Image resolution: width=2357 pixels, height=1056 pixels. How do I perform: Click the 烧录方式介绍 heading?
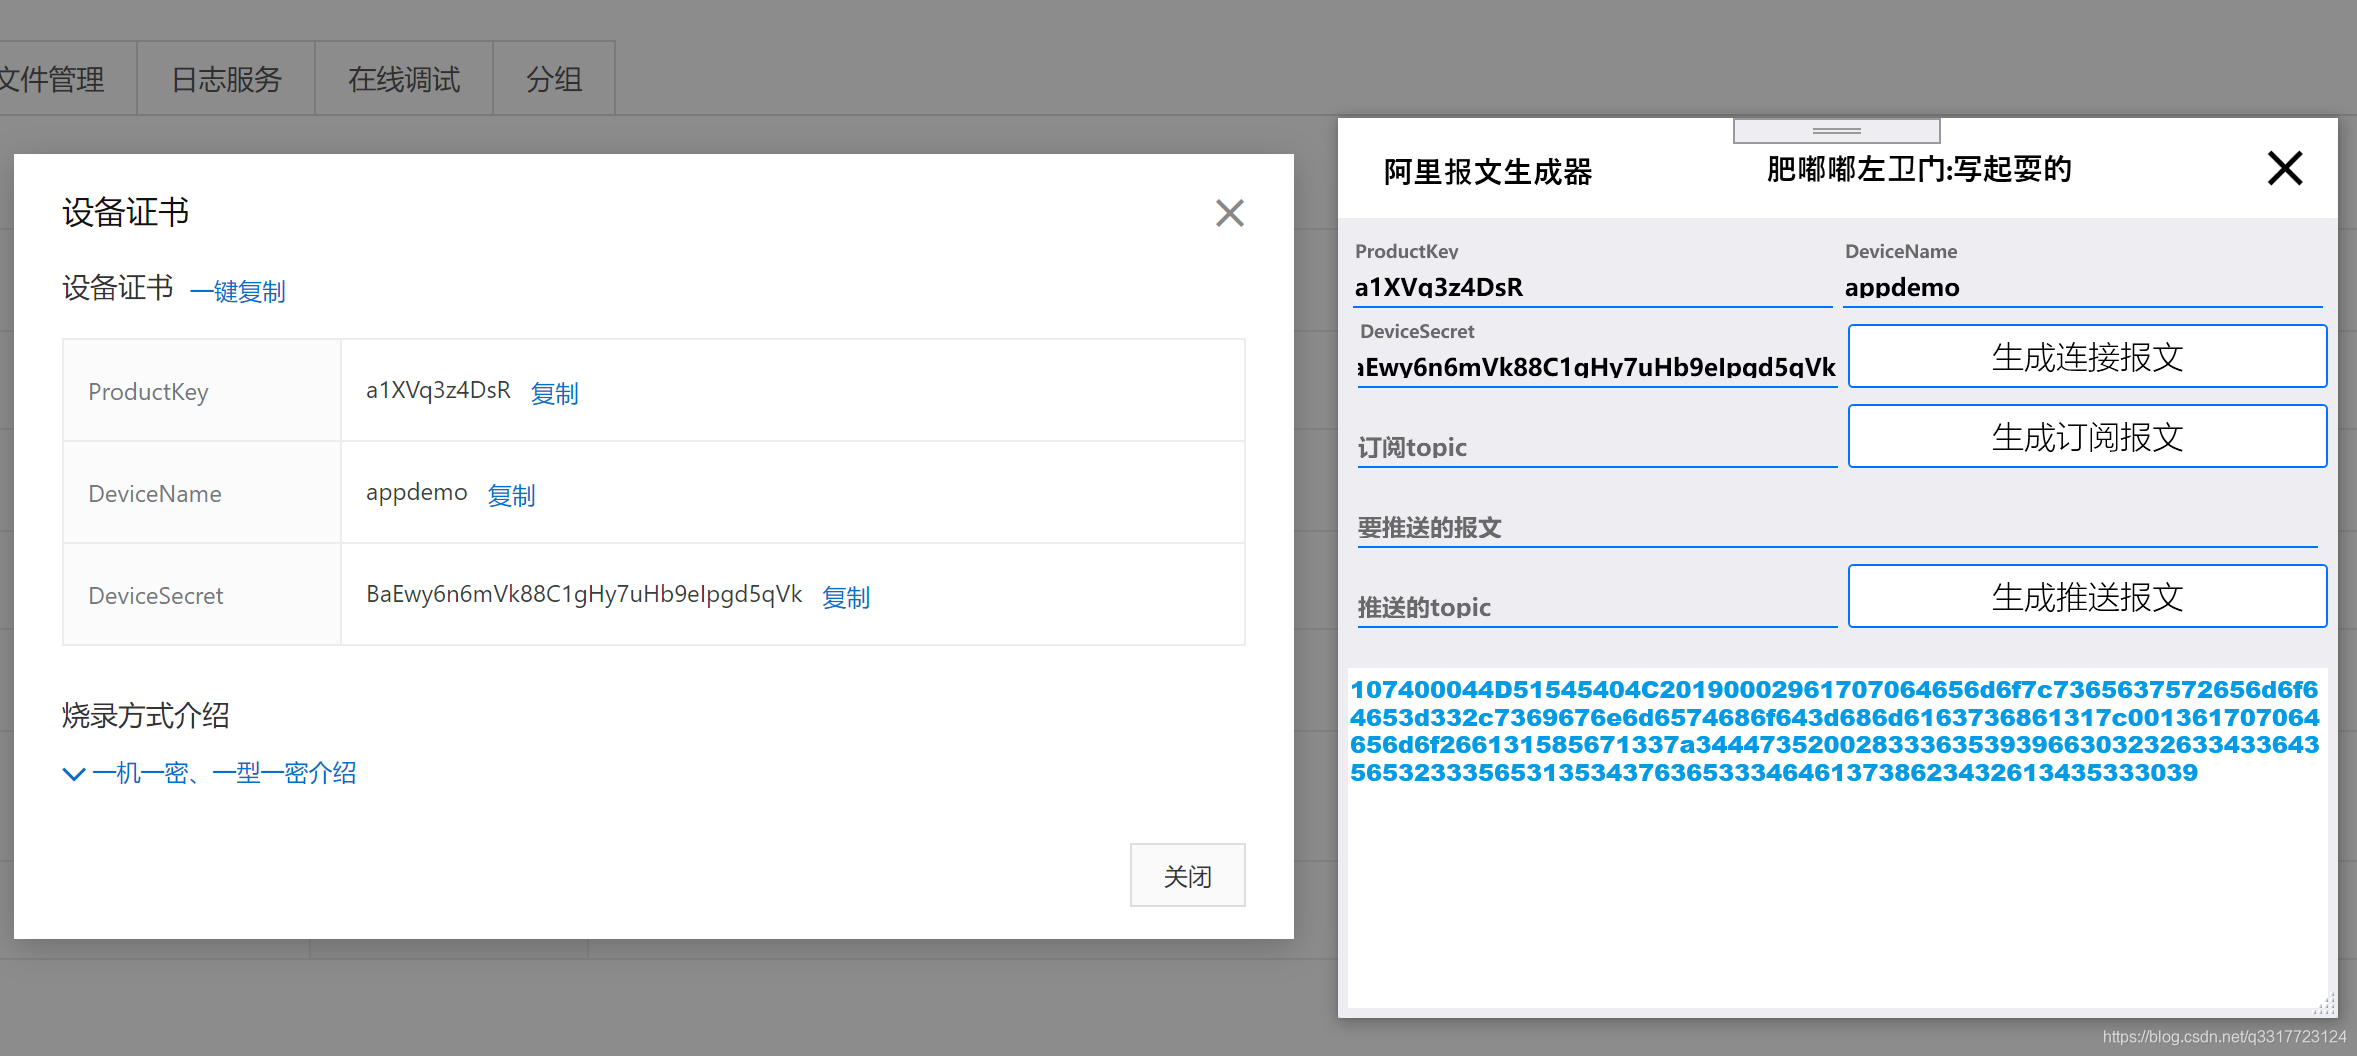tap(146, 715)
